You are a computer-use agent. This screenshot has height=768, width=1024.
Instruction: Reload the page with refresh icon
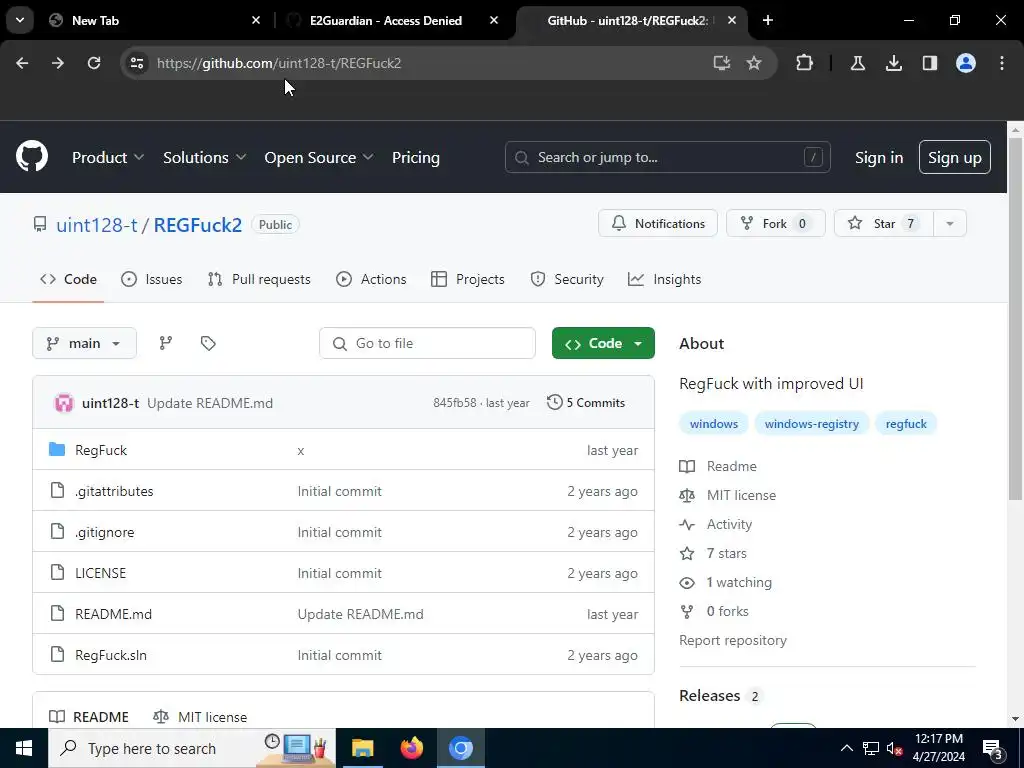click(94, 63)
